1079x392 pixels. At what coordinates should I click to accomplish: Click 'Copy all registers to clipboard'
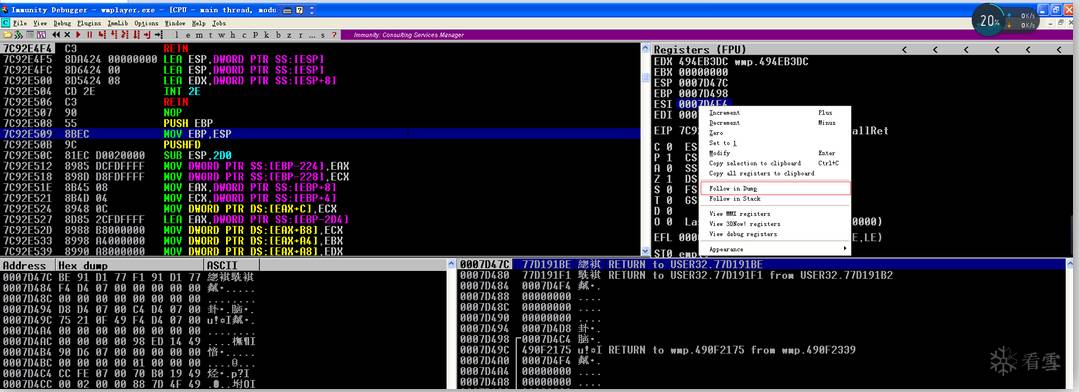tap(775, 173)
